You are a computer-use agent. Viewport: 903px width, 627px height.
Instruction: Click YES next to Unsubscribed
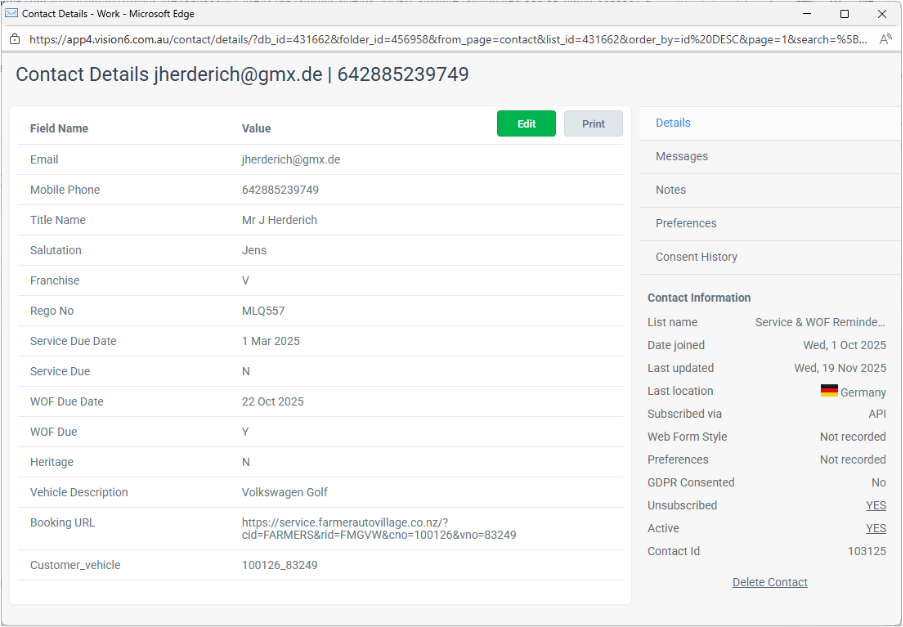(x=876, y=505)
